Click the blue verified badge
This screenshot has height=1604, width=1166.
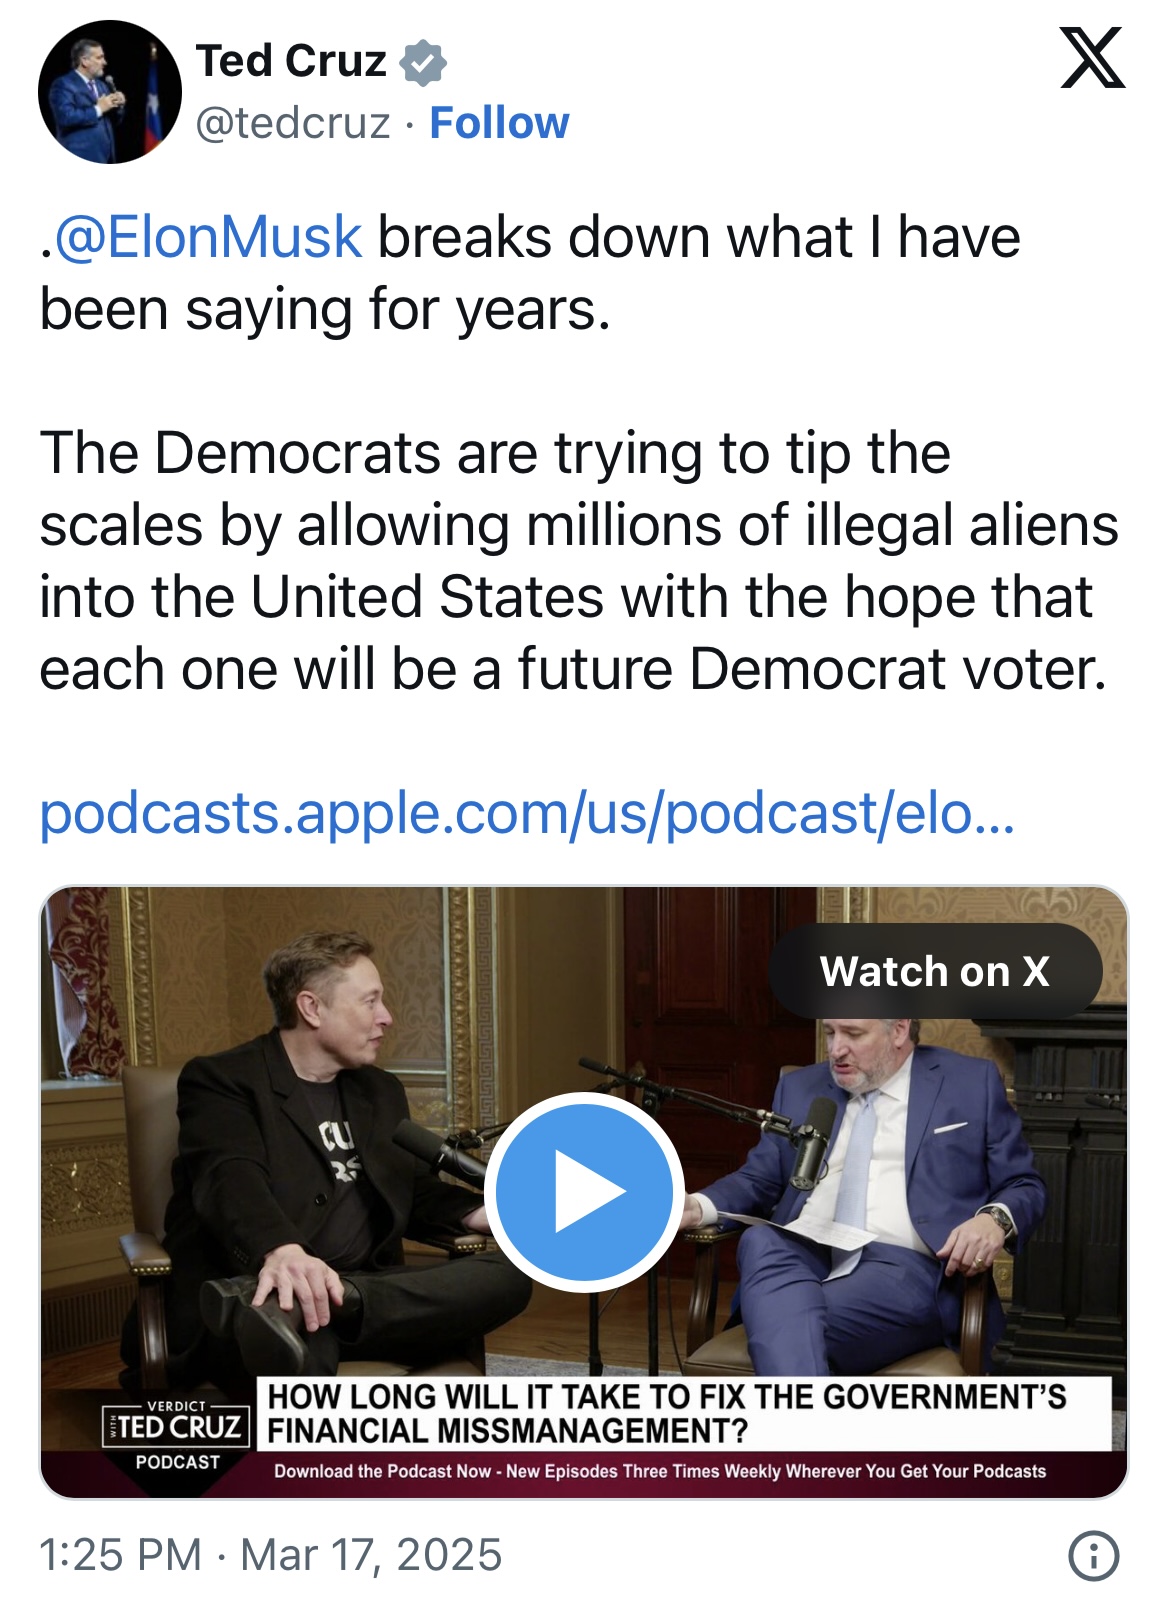tap(423, 62)
